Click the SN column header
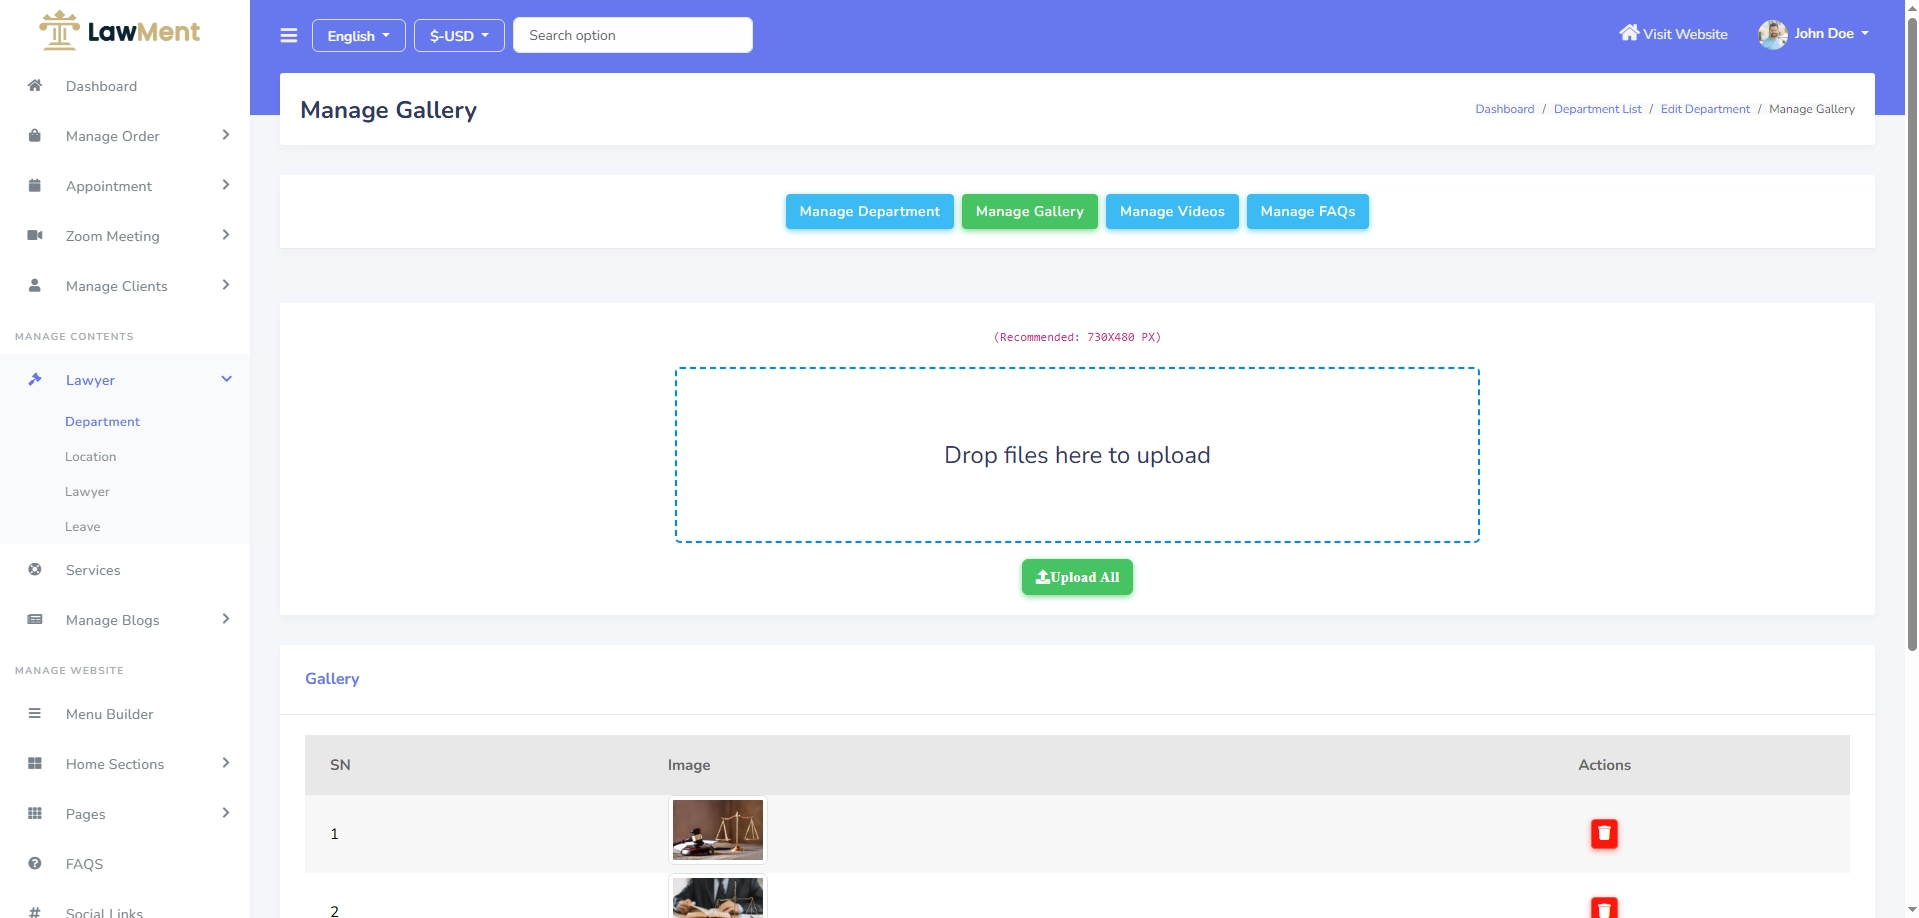 (x=340, y=765)
